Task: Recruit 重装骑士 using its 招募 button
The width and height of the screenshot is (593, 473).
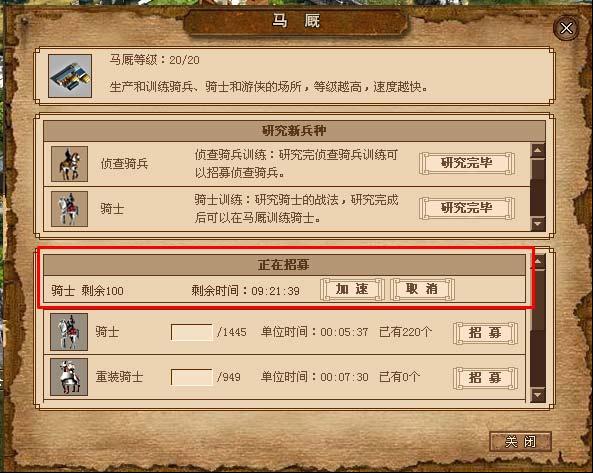Action: [x=485, y=377]
